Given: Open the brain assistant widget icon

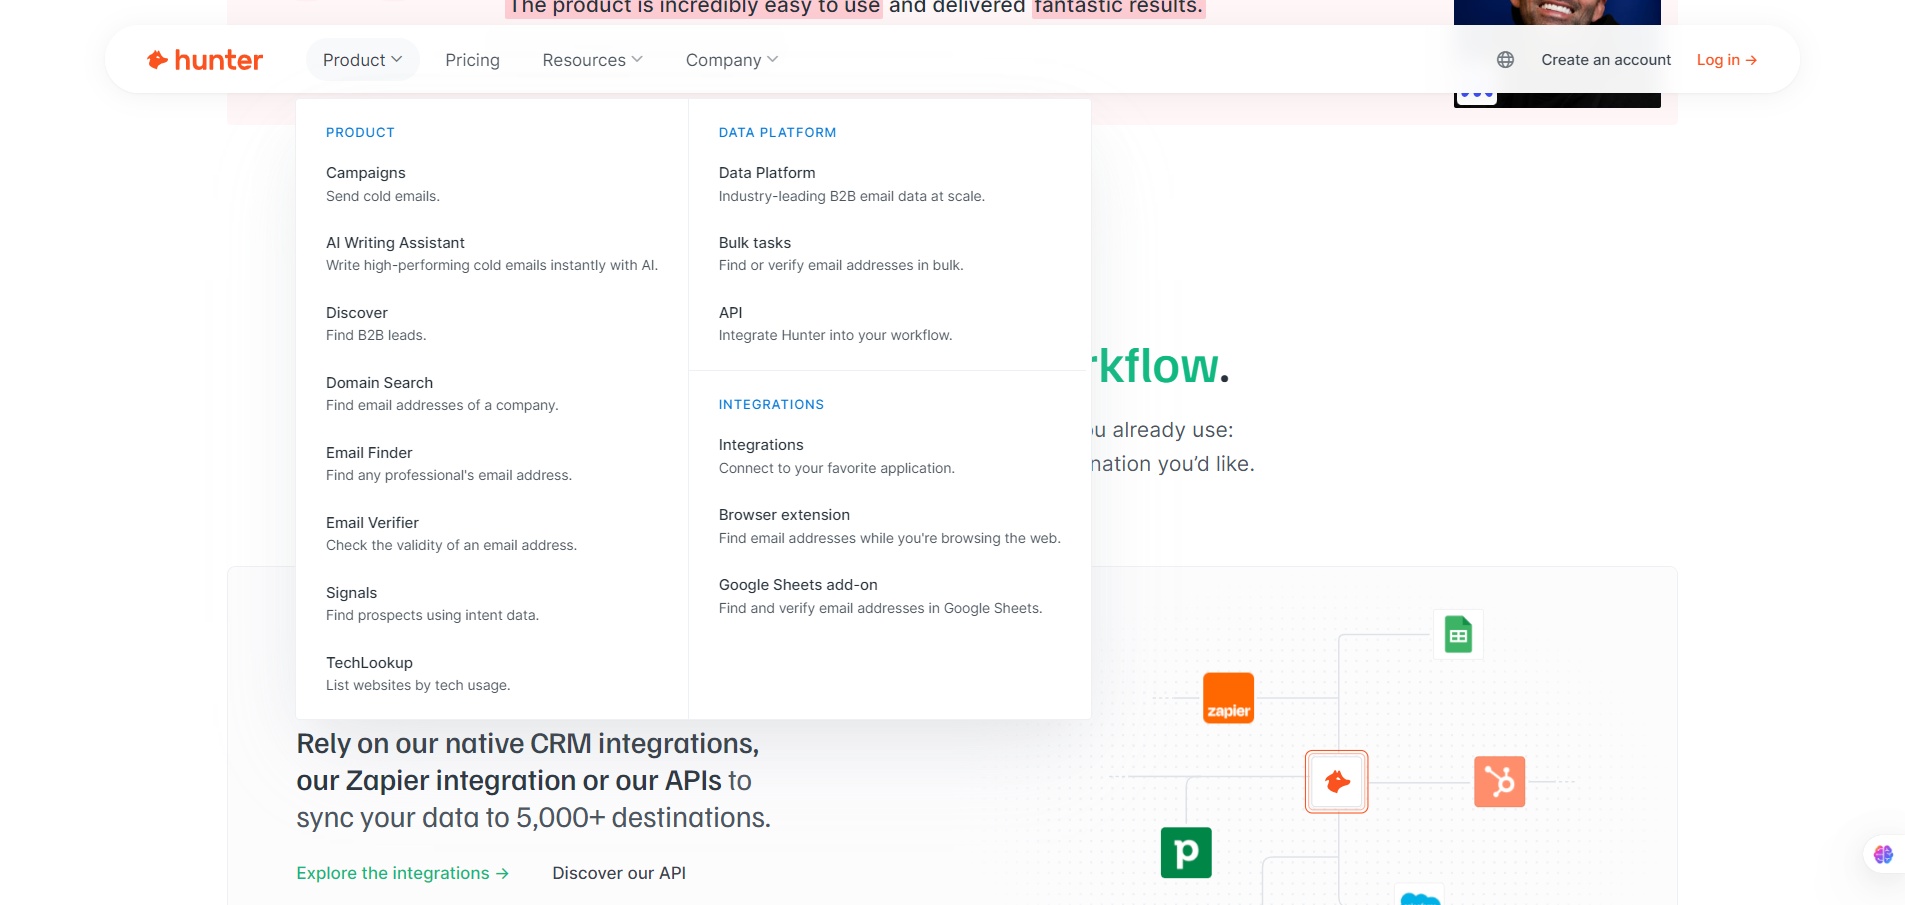Looking at the screenshot, I should pos(1883,854).
